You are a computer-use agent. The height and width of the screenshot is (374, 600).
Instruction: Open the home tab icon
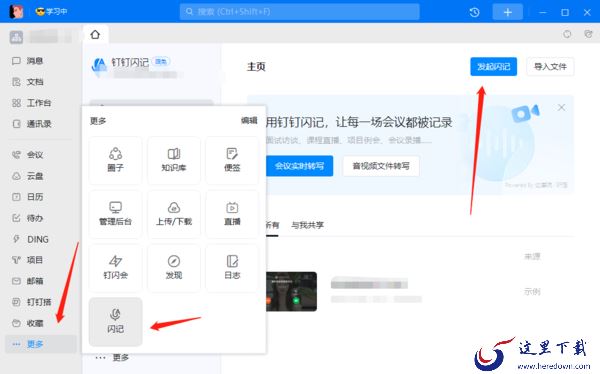click(x=95, y=35)
